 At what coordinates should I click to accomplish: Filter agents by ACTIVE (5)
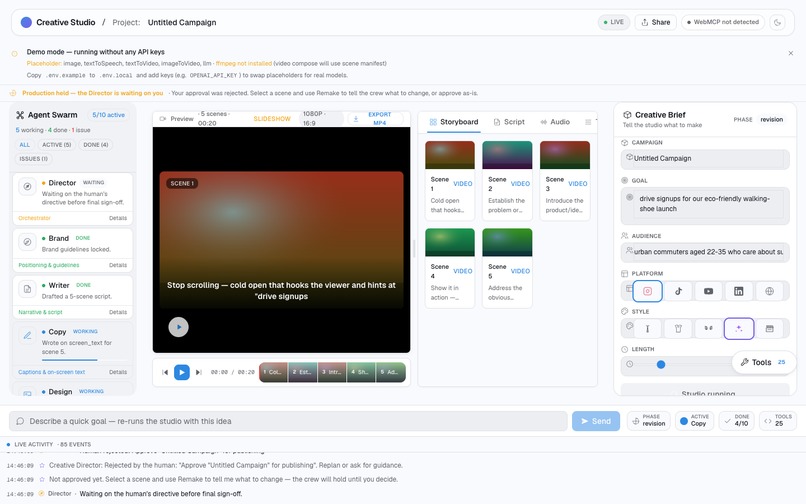pyautogui.click(x=57, y=145)
